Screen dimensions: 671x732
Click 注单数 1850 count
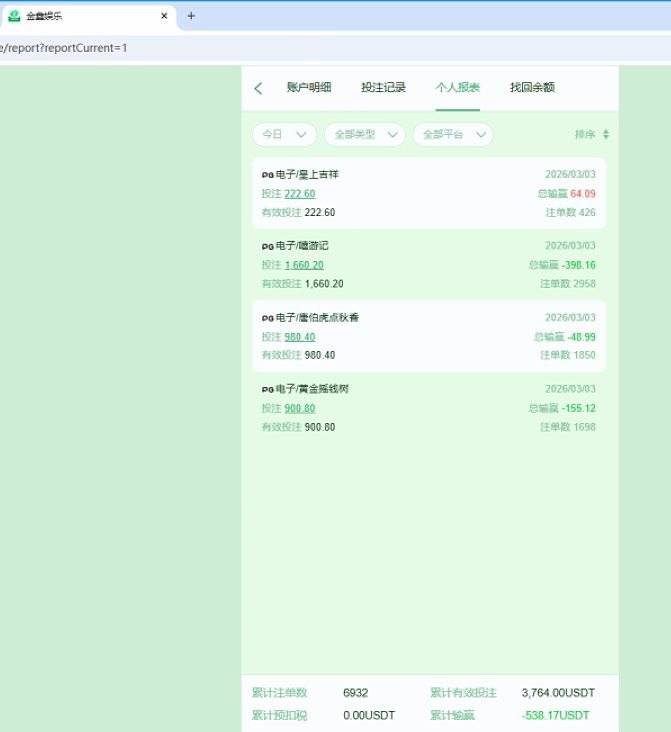tap(568, 355)
